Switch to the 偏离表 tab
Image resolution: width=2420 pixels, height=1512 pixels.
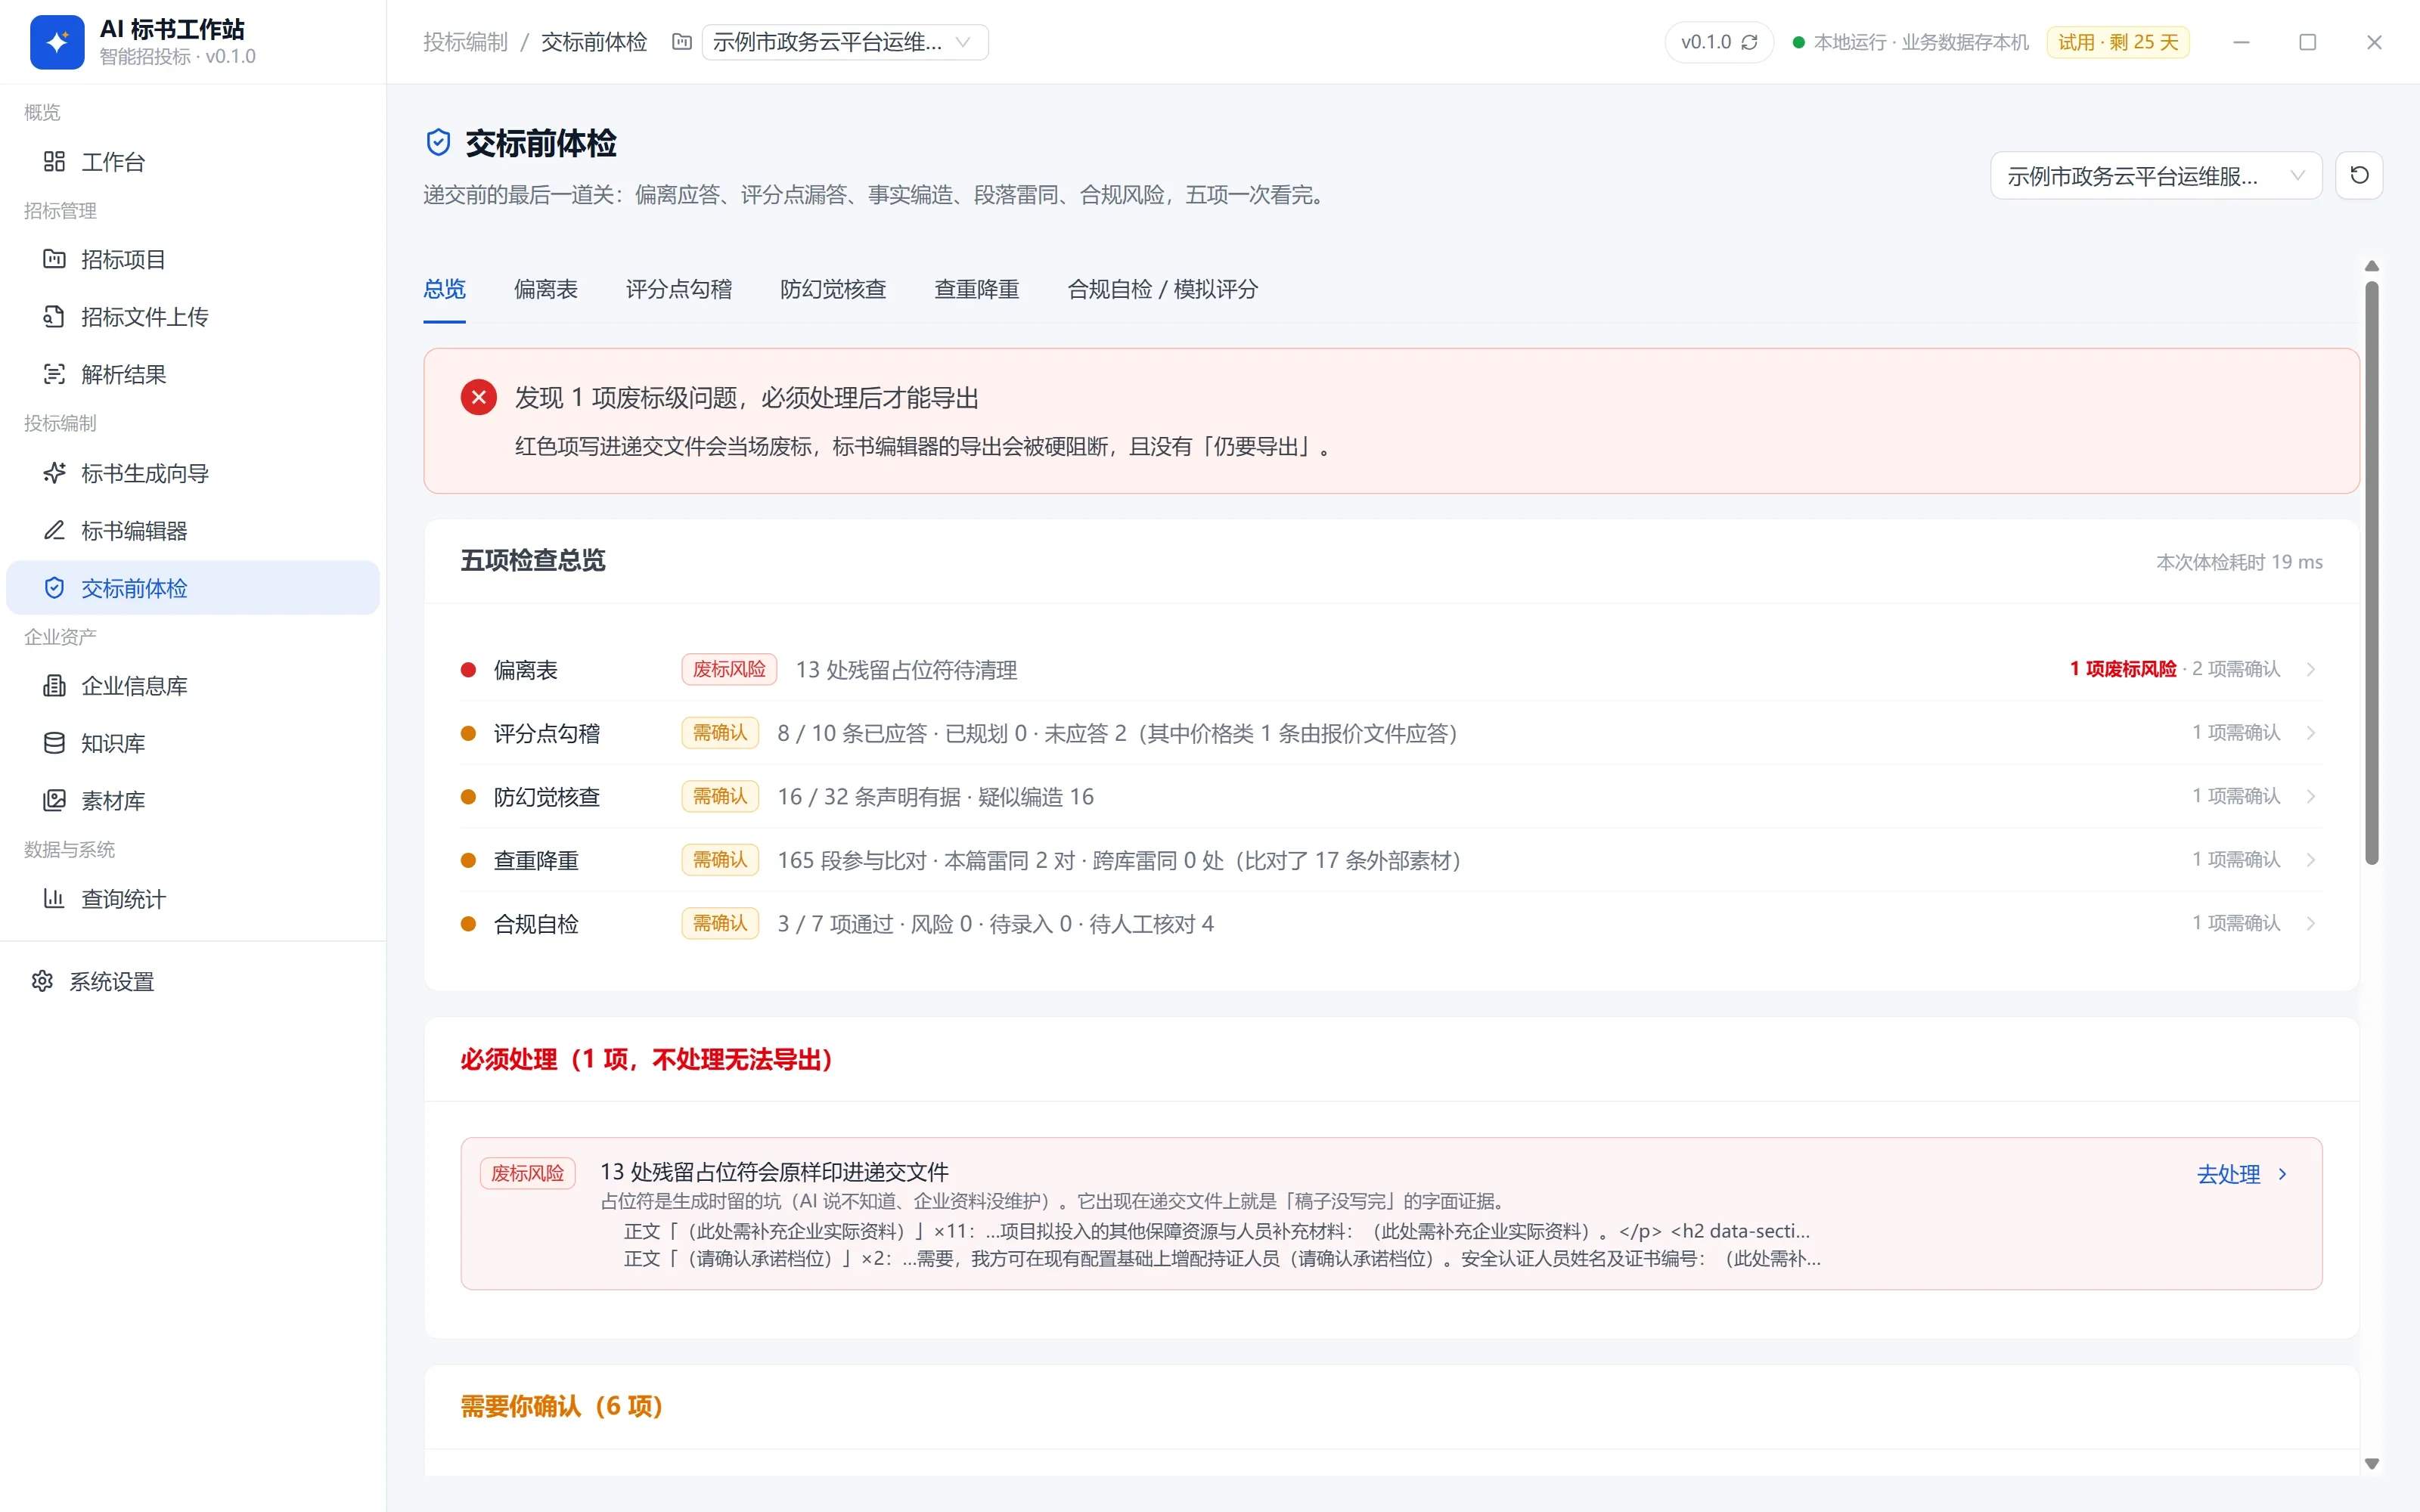545,289
